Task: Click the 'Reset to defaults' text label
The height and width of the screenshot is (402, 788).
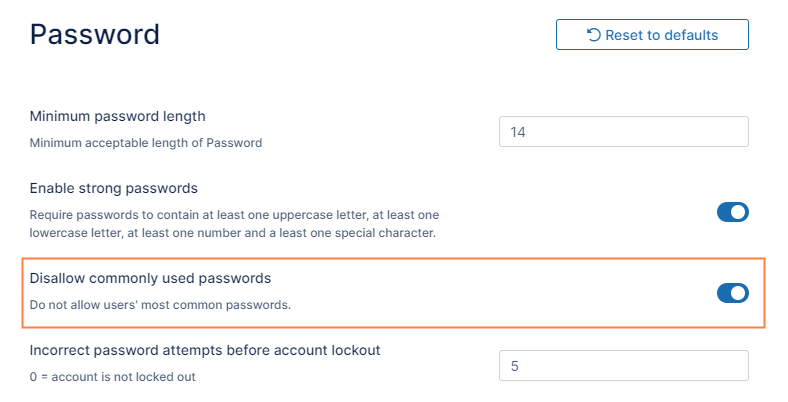Action: [661, 35]
